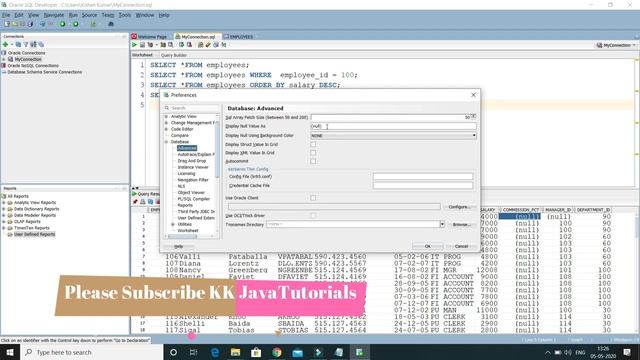This screenshot has height=360, width=640.
Task: Open the File menu
Action: pos(6,15)
